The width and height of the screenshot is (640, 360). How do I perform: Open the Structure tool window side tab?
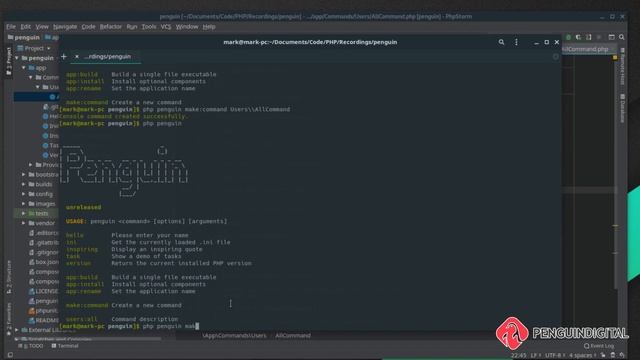[9, 277]
